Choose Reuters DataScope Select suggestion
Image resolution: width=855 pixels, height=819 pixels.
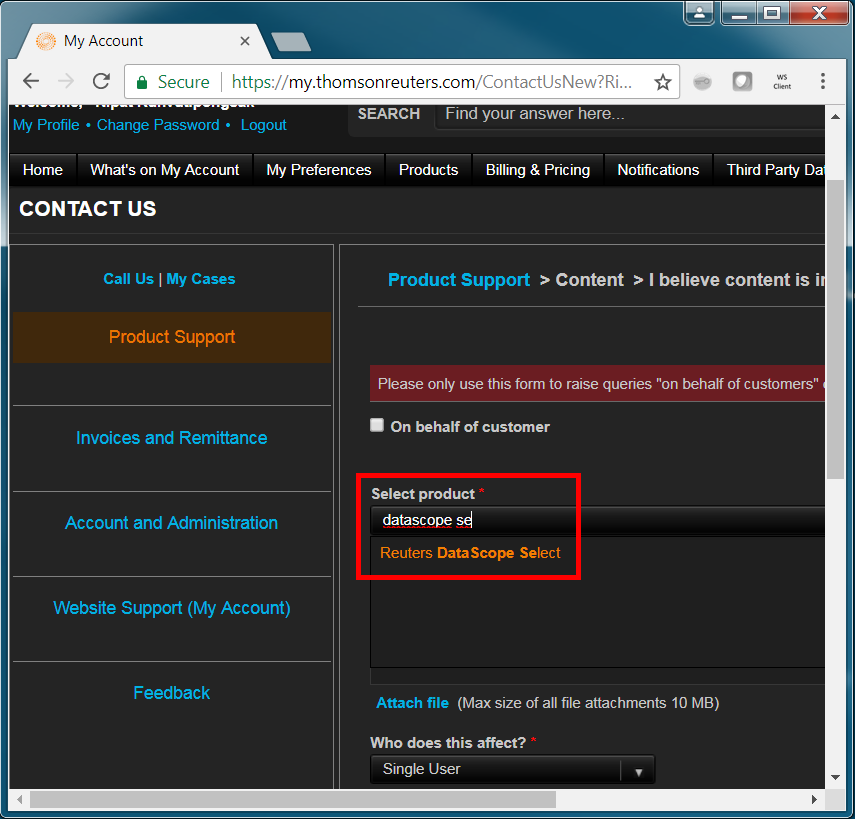pos(470,553)
